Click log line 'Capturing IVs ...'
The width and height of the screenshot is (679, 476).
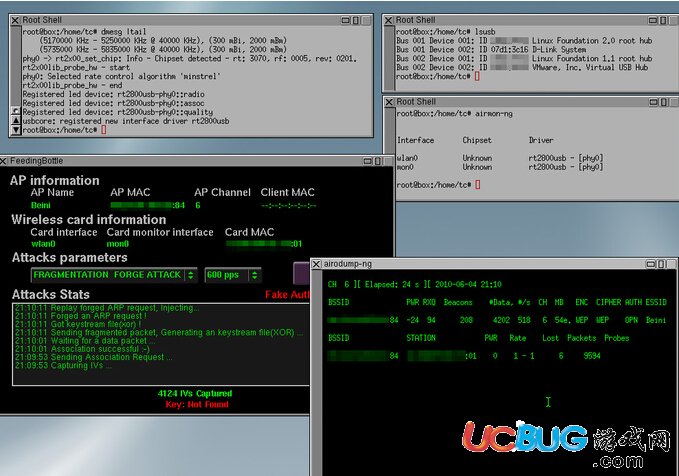coord(63,366)
